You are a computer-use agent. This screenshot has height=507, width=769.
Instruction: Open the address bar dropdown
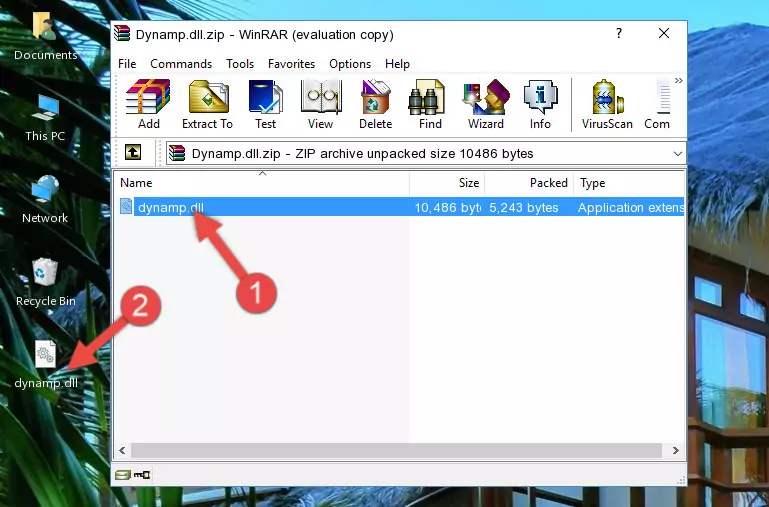pyautogui.click(x=678, y=154)
